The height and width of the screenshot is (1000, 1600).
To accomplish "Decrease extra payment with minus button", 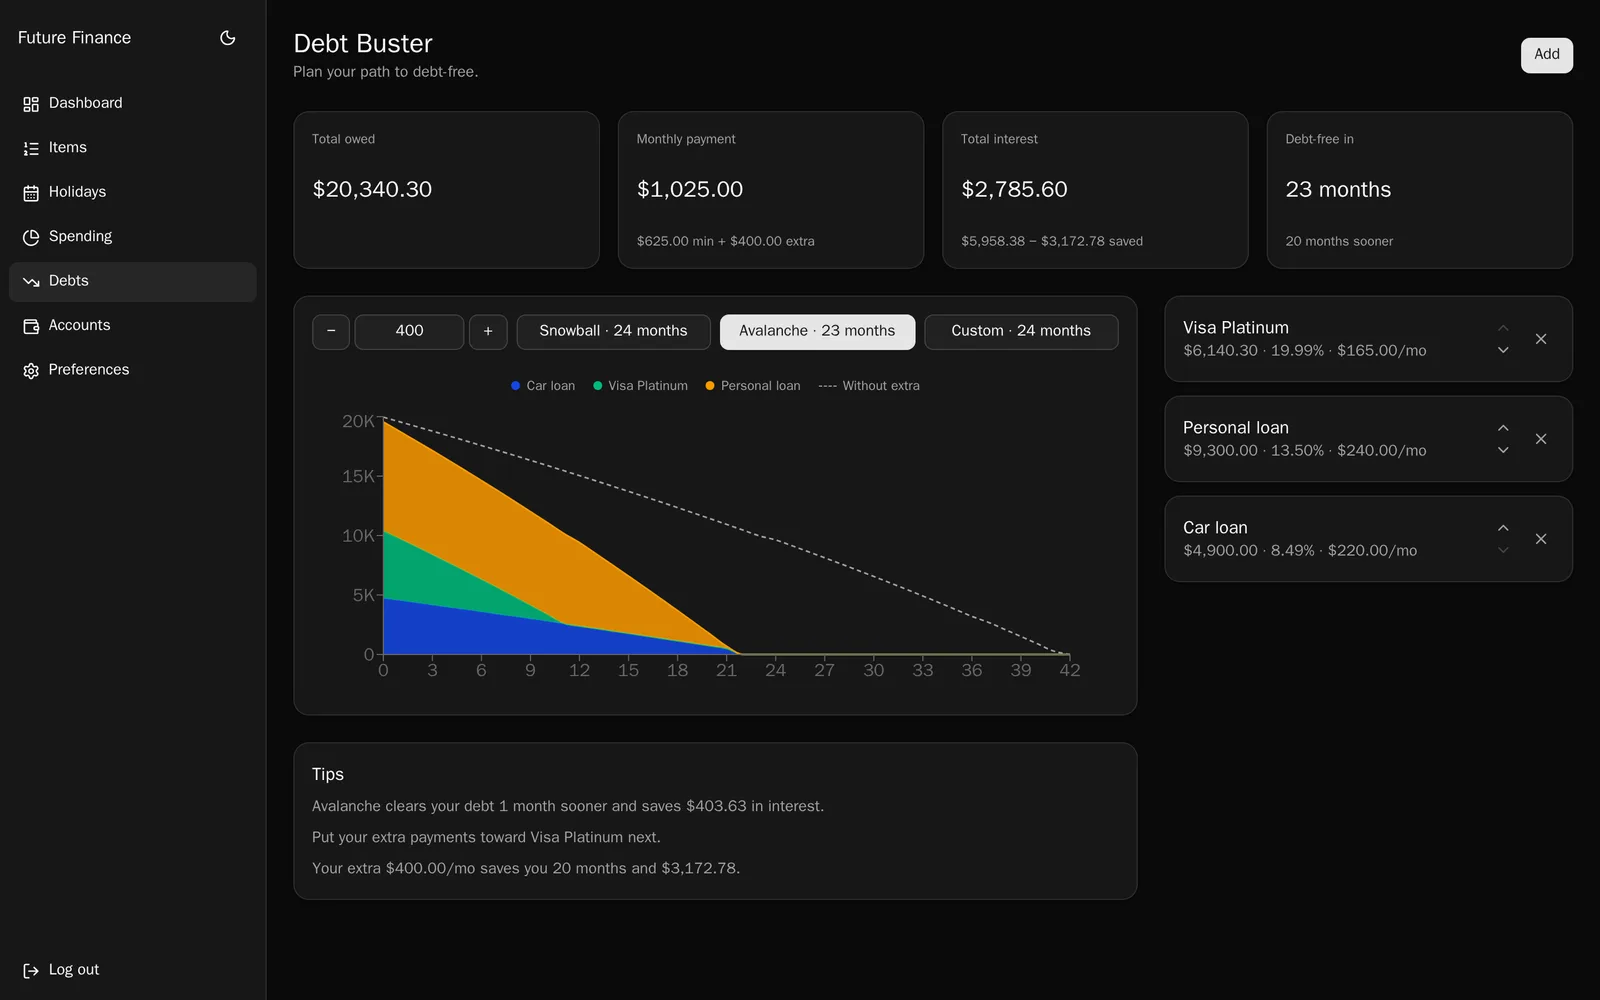I will coord(331,332).
